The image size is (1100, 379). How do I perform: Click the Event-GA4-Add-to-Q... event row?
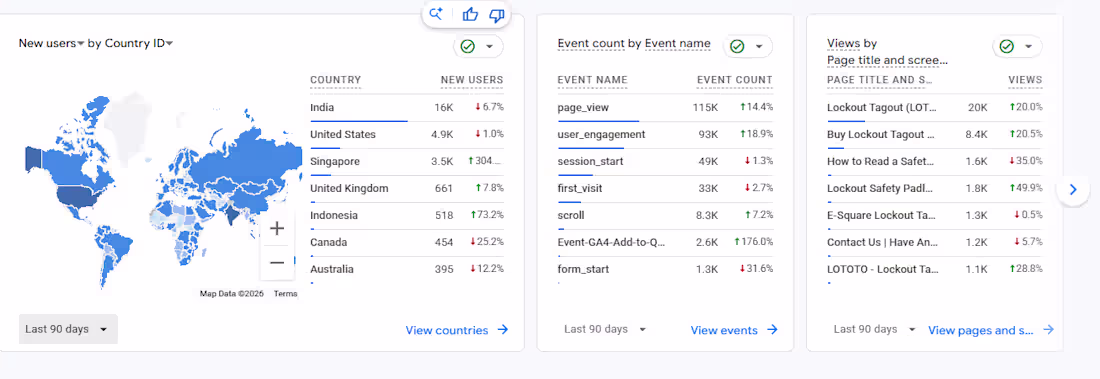point(665,243)
